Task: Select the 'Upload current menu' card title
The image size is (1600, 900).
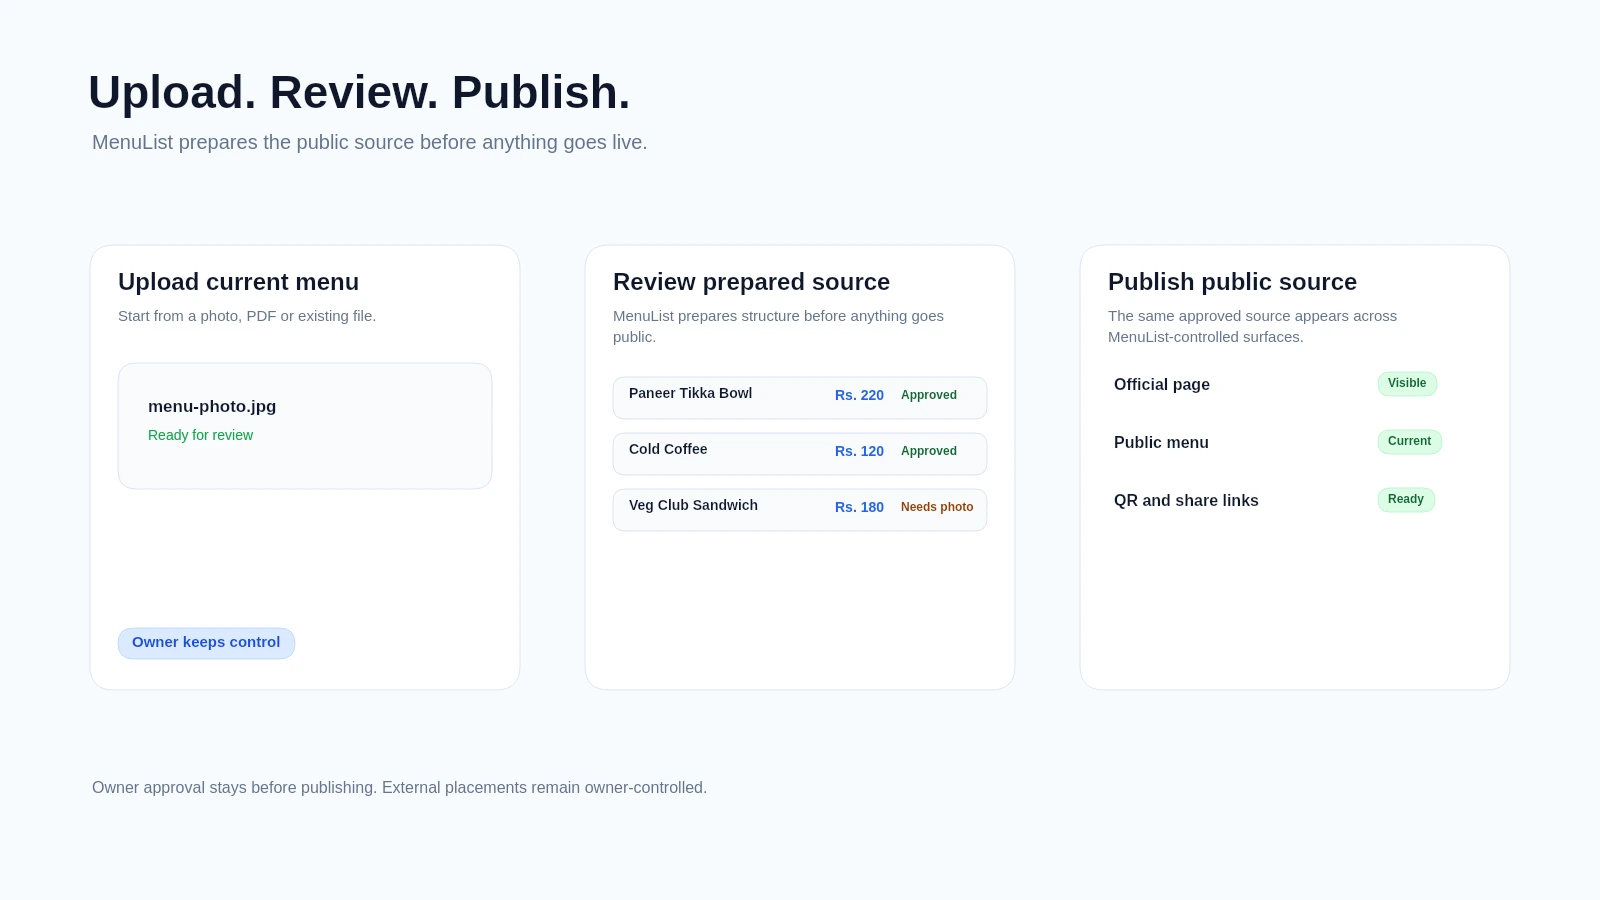Action: click(238, 282)
